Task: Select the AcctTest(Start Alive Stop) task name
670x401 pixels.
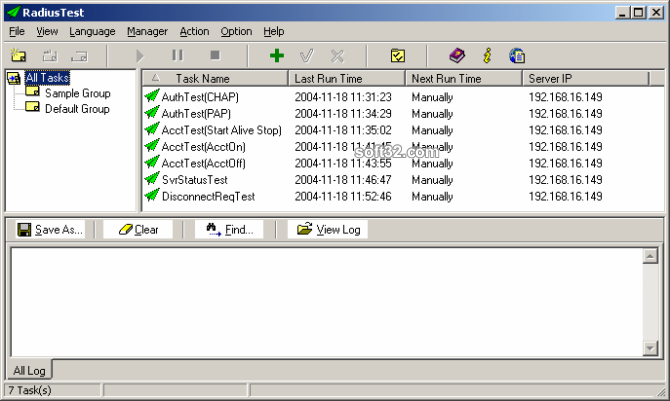Action: click(222, 130)
